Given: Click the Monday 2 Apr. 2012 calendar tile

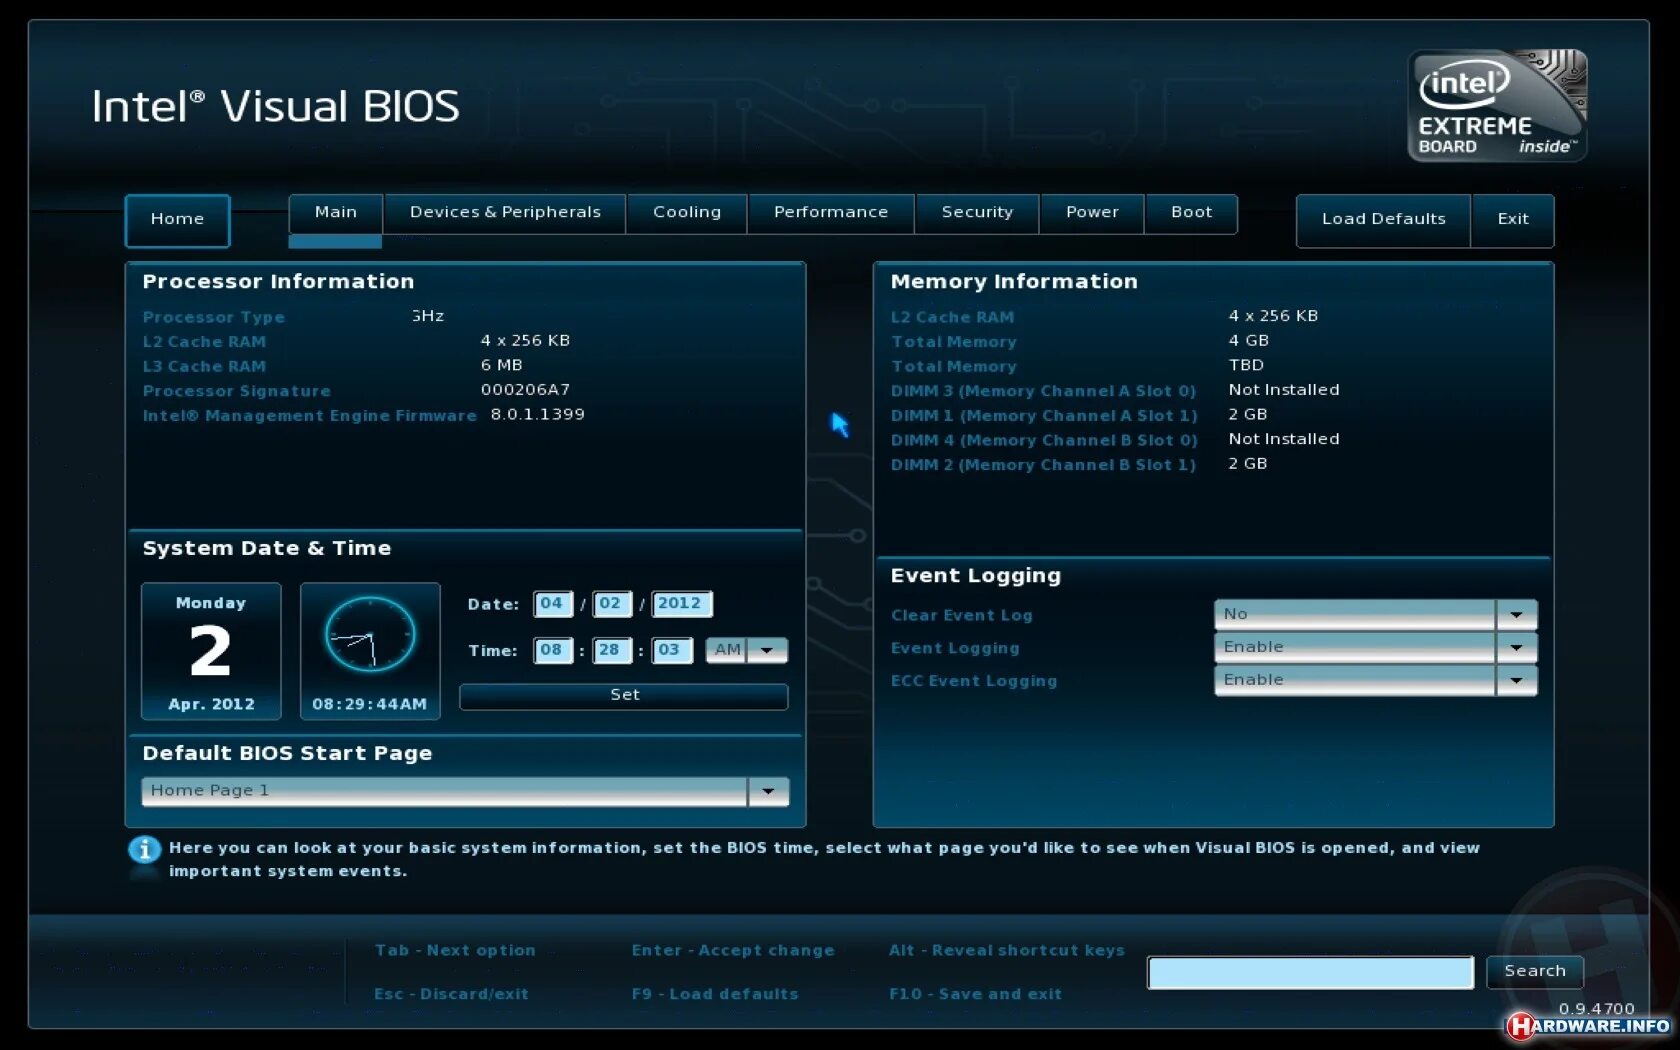Looking at the screenshot, I should pos(211,651).
